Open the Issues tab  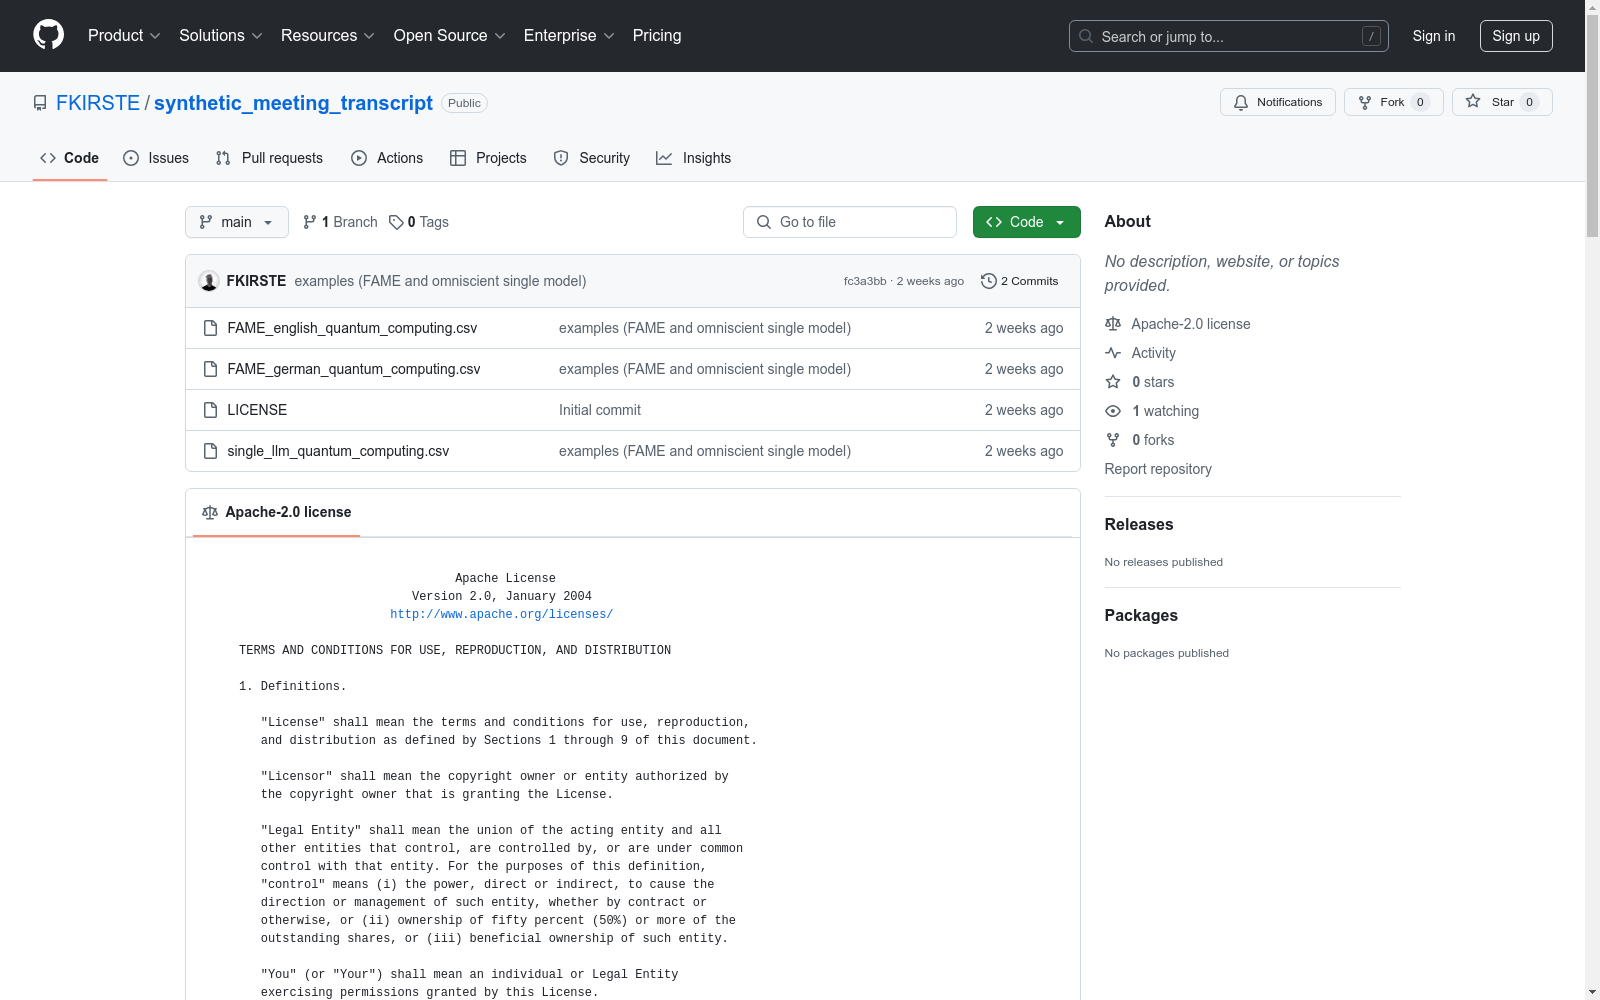156,158
